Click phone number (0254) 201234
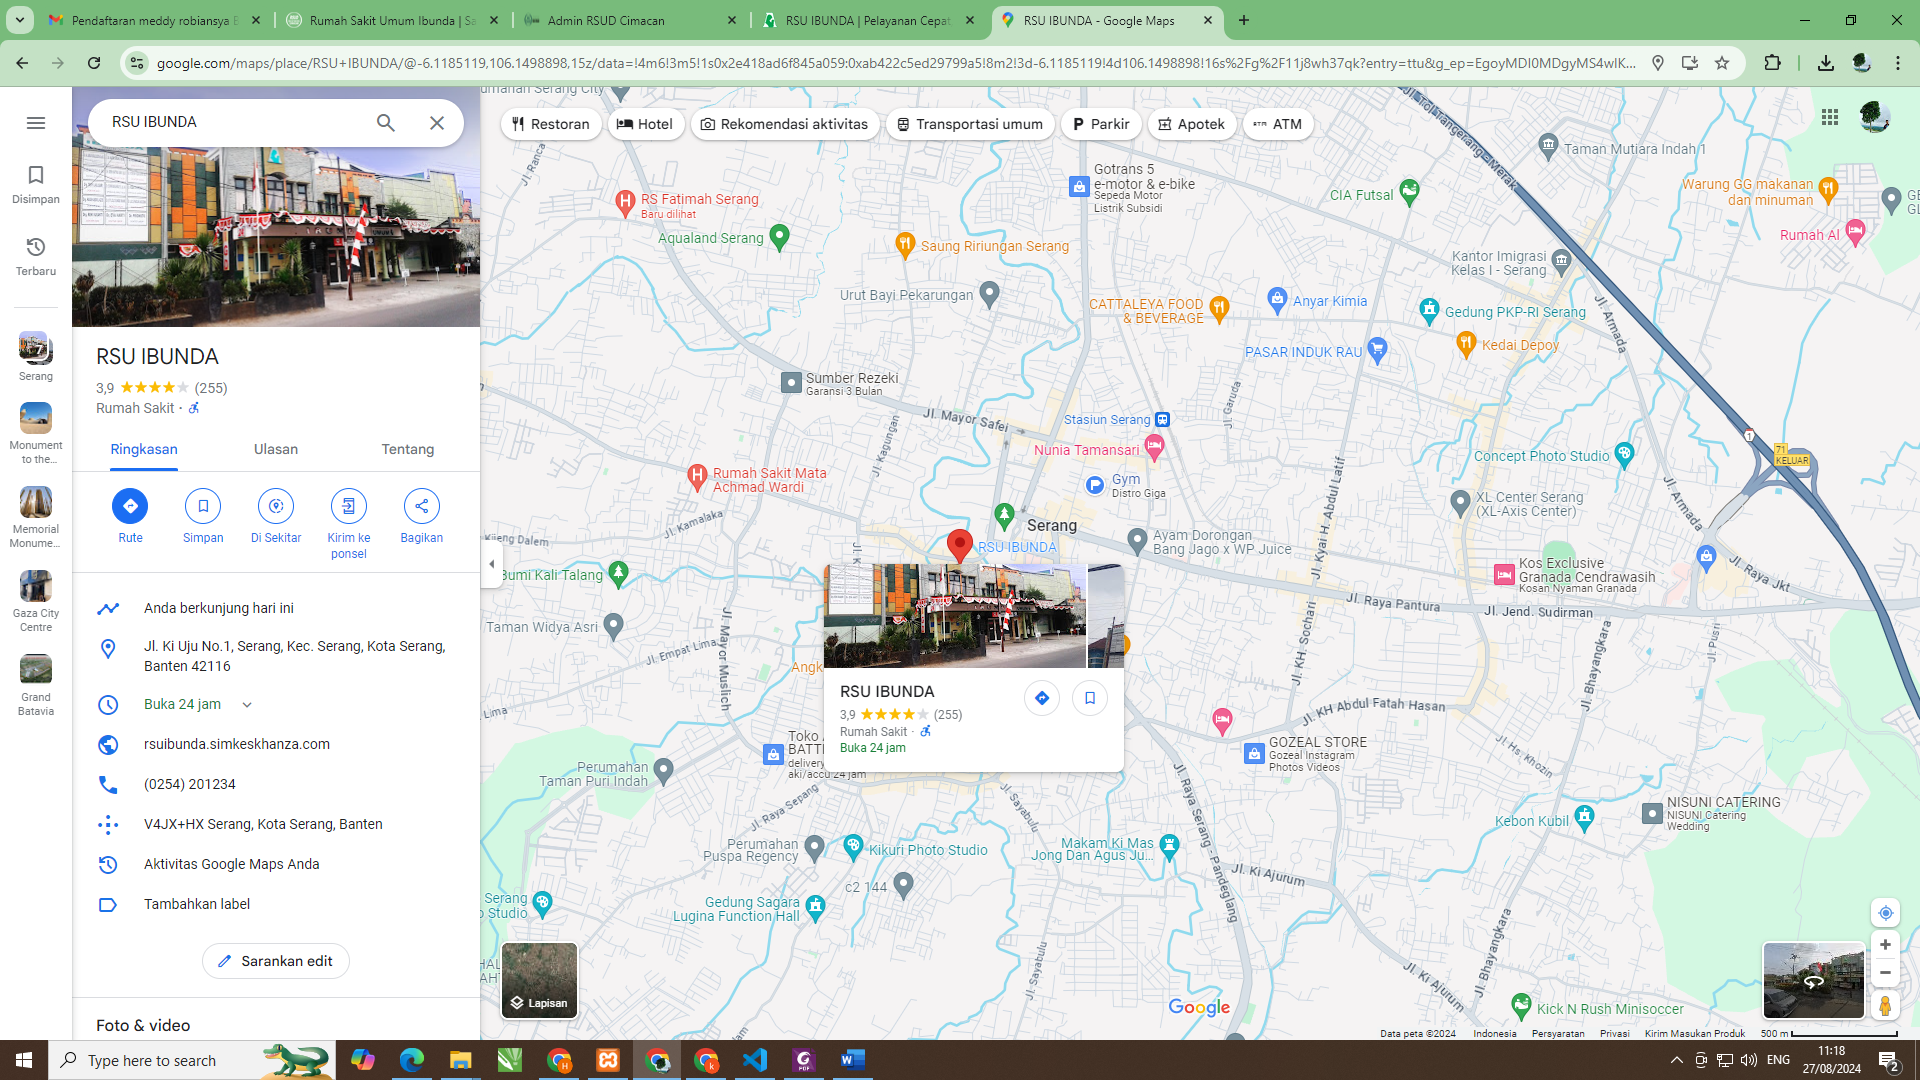Image resolution: width=1920 pixels, height=1080 pixels. coord(190,784)
